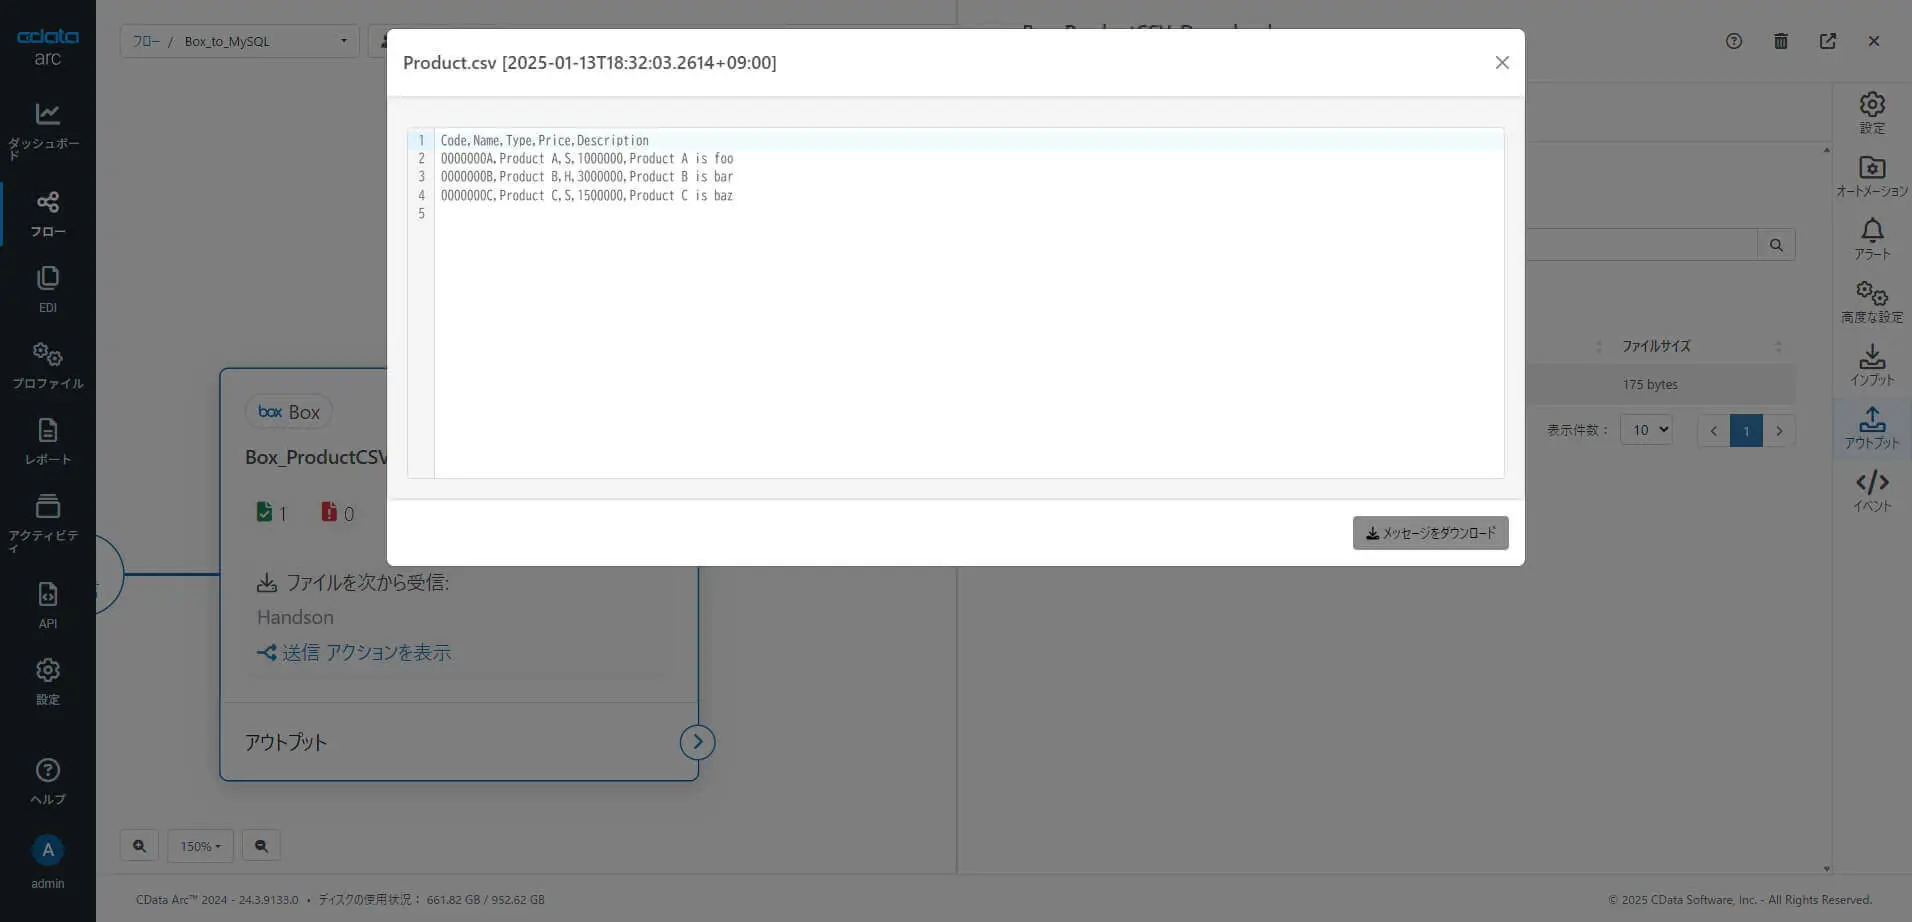The height and width of the screenshot is (922, 1912).
Task: Click CSV line 3 Product B row
Action: (587, 177)
